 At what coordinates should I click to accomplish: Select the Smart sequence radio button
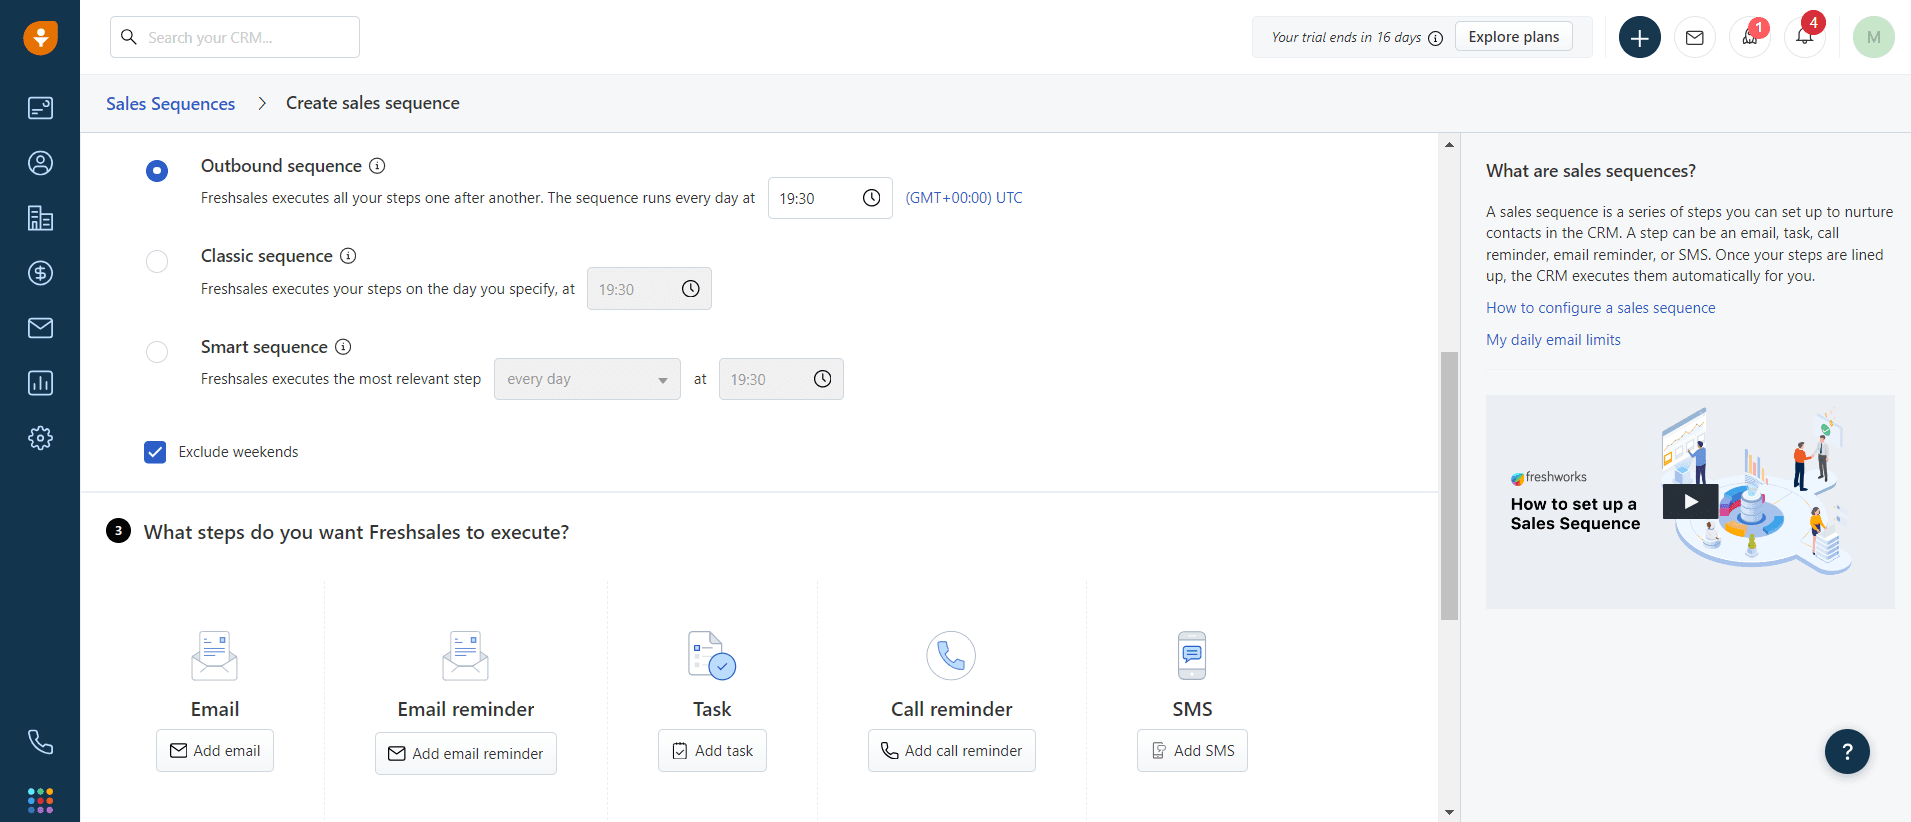pyautogui.click(x=157, y=352)
